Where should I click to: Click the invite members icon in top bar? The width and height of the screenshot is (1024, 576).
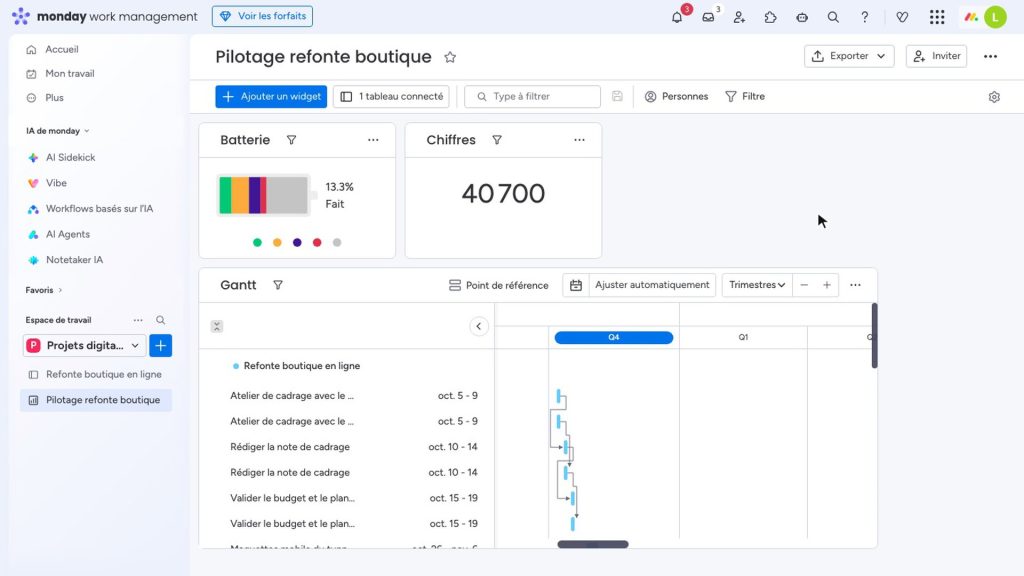pos(739,18)
